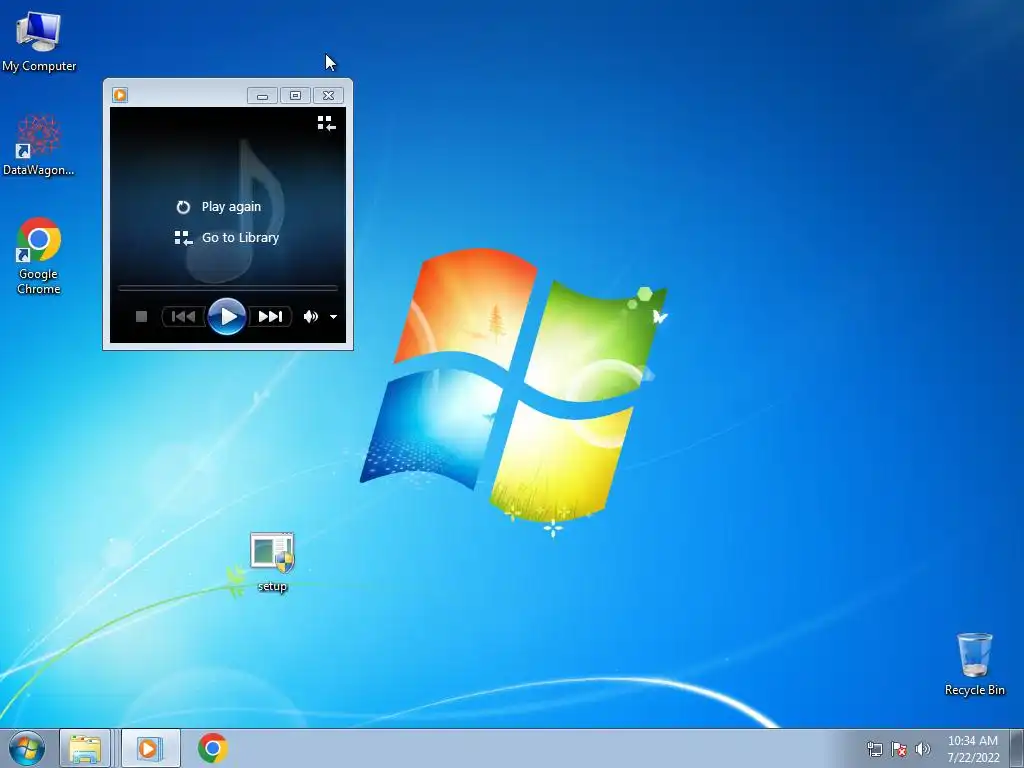Open the volume dropdown arrow
1024x768 pixels.
(333, 317)
